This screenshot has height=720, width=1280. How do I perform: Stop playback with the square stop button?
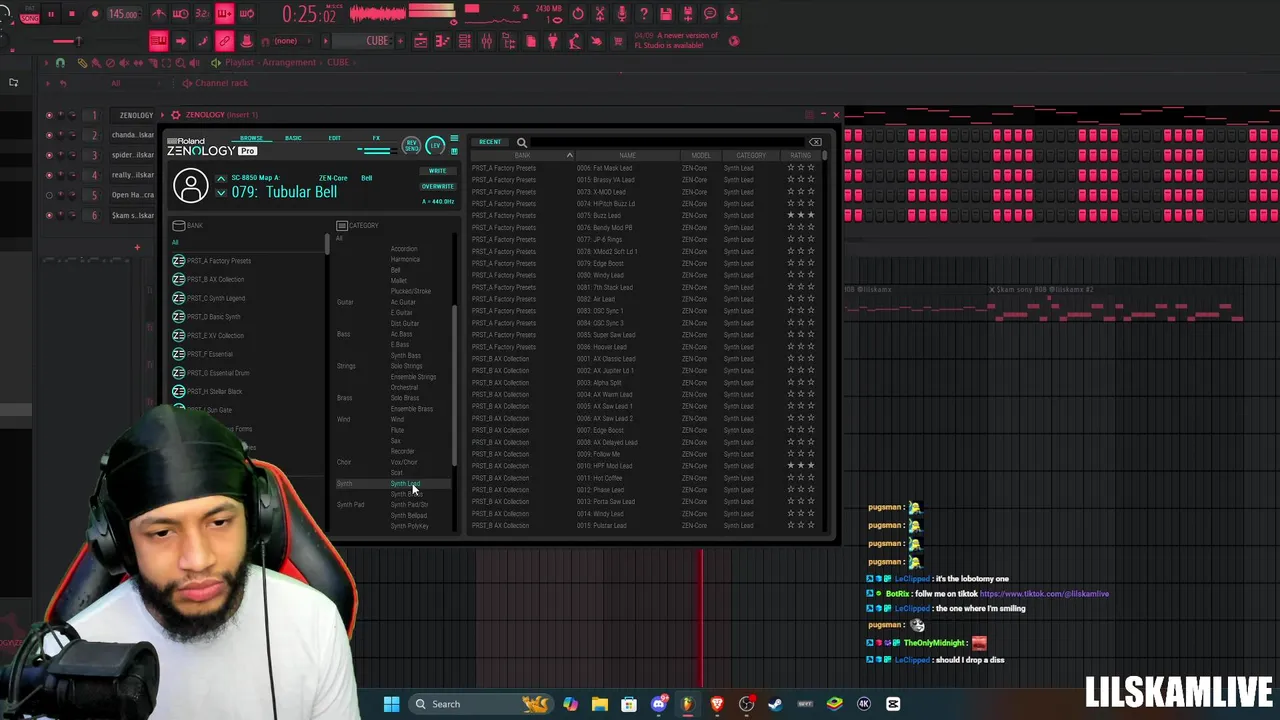[72, 14]
